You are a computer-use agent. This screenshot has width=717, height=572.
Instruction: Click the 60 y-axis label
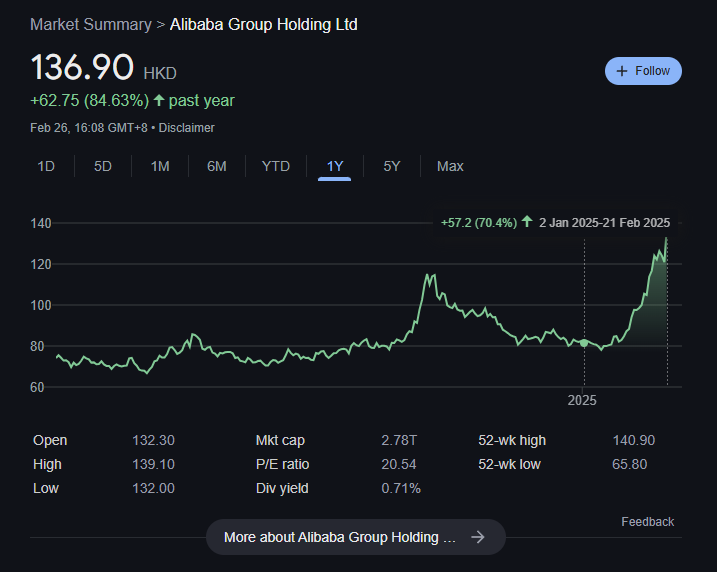[x=37, y=387]
